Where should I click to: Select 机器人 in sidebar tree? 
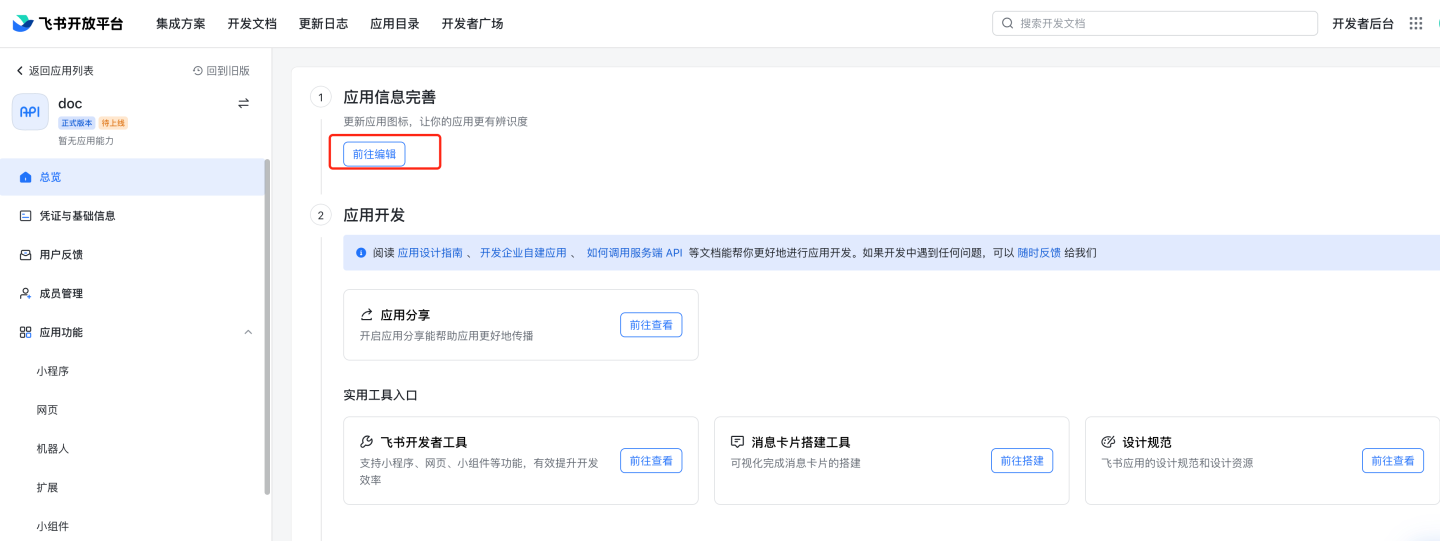tap(53, 449)
